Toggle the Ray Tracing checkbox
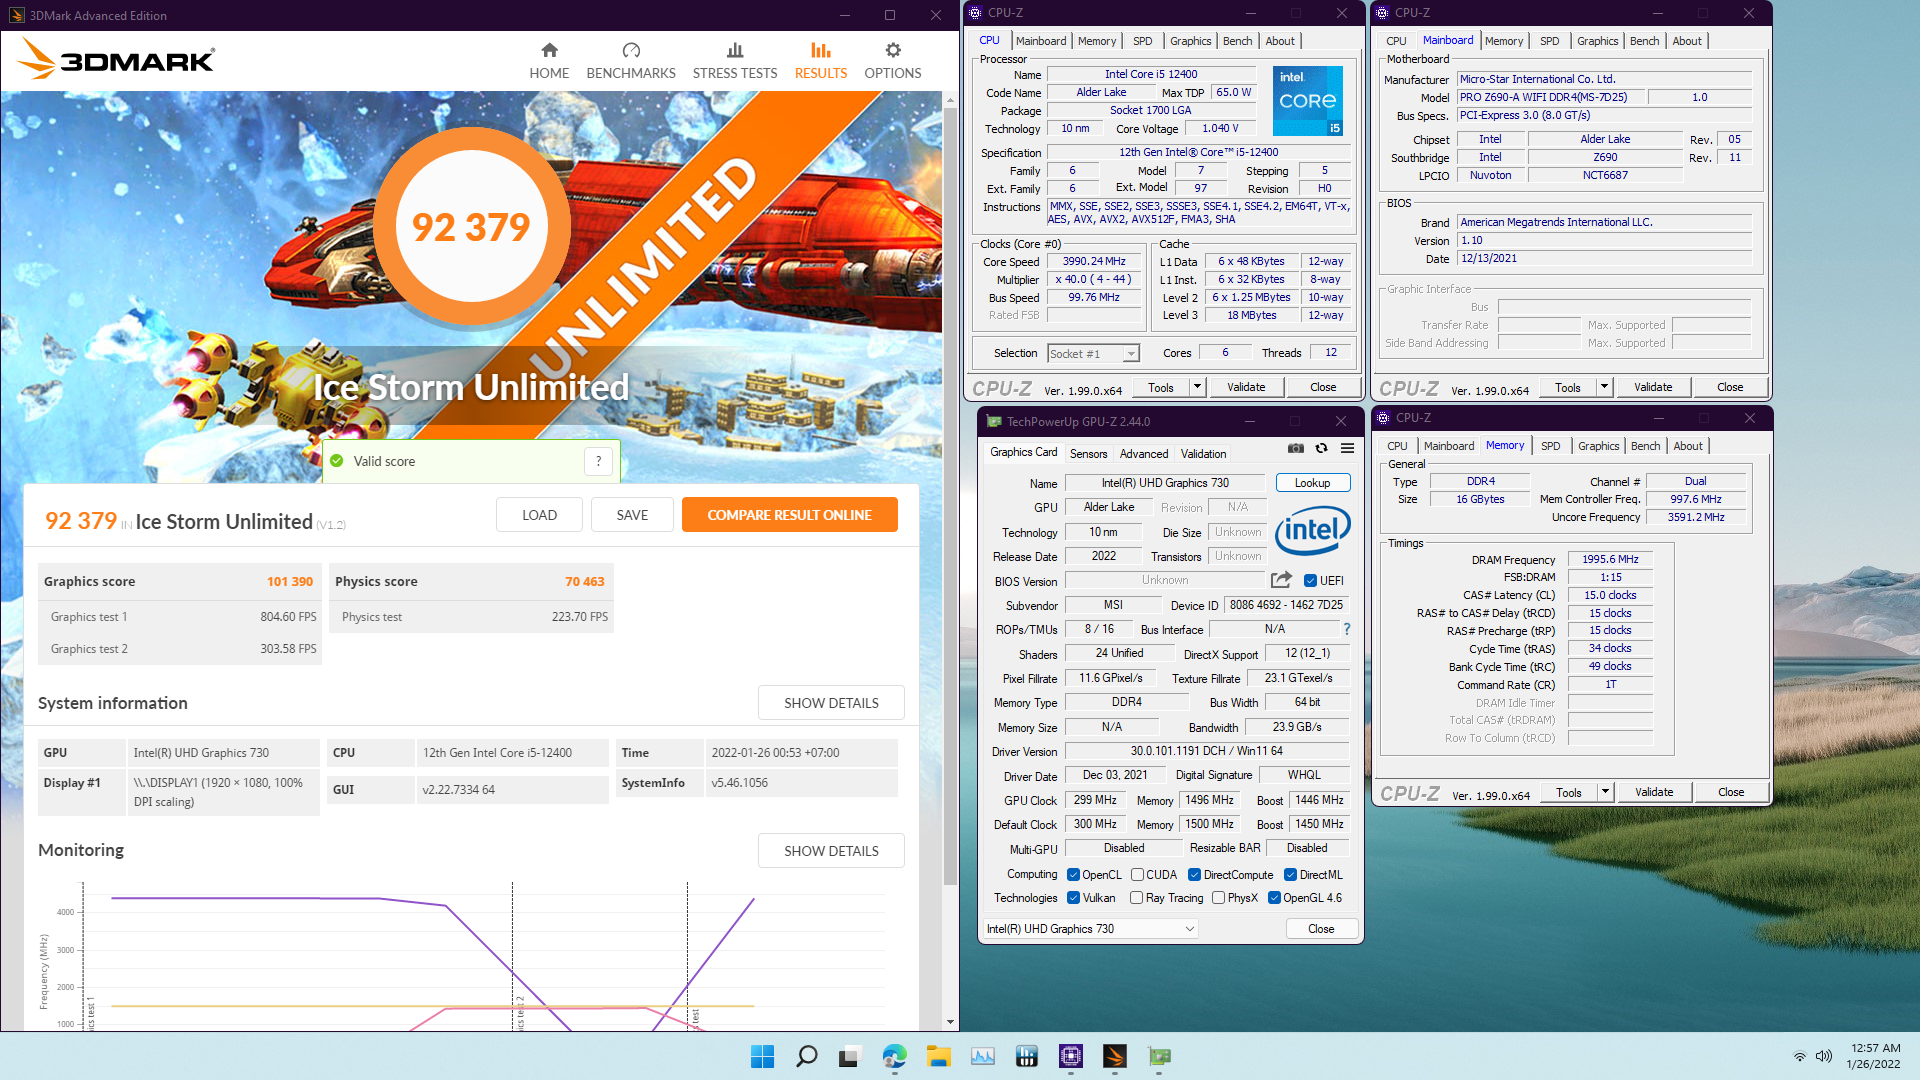The width and height of the screenshot is (1920, 1080). pyautogui.click(x=1136, y=898)
